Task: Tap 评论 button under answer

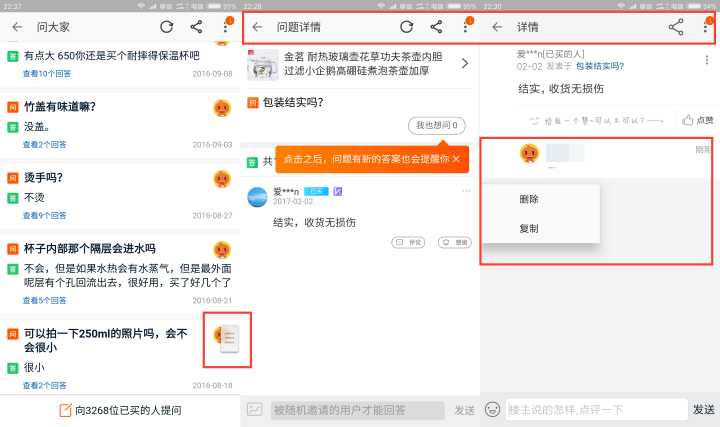Action: (408, 242)
